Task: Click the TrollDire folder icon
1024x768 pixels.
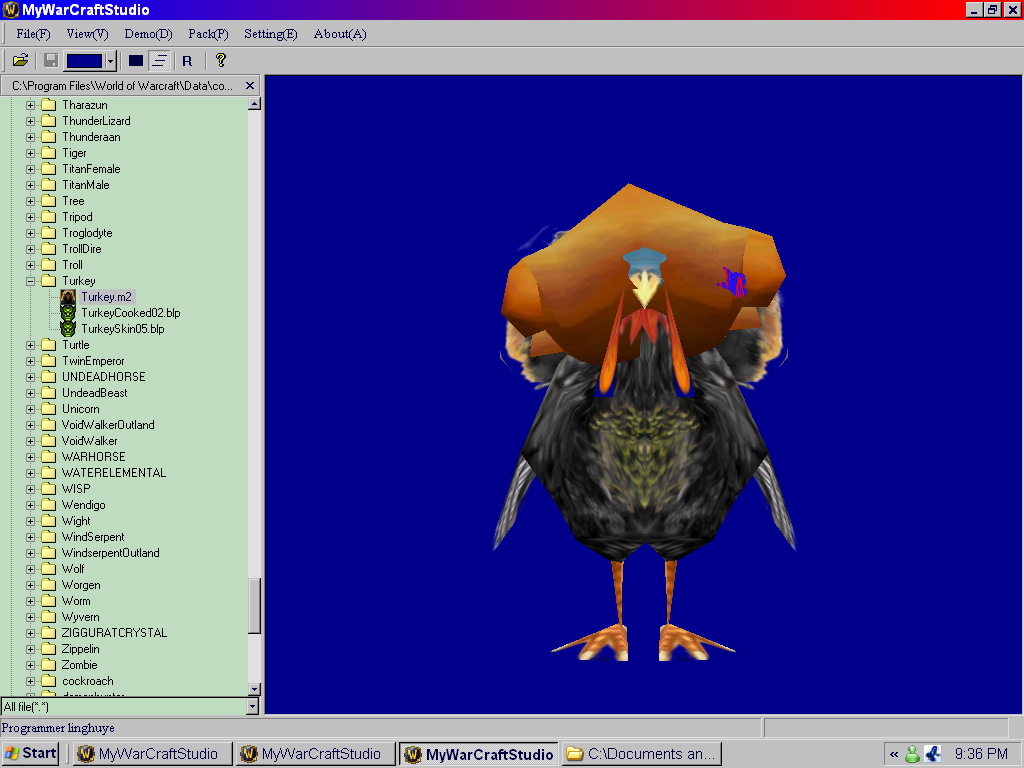Action: [48, 249]
